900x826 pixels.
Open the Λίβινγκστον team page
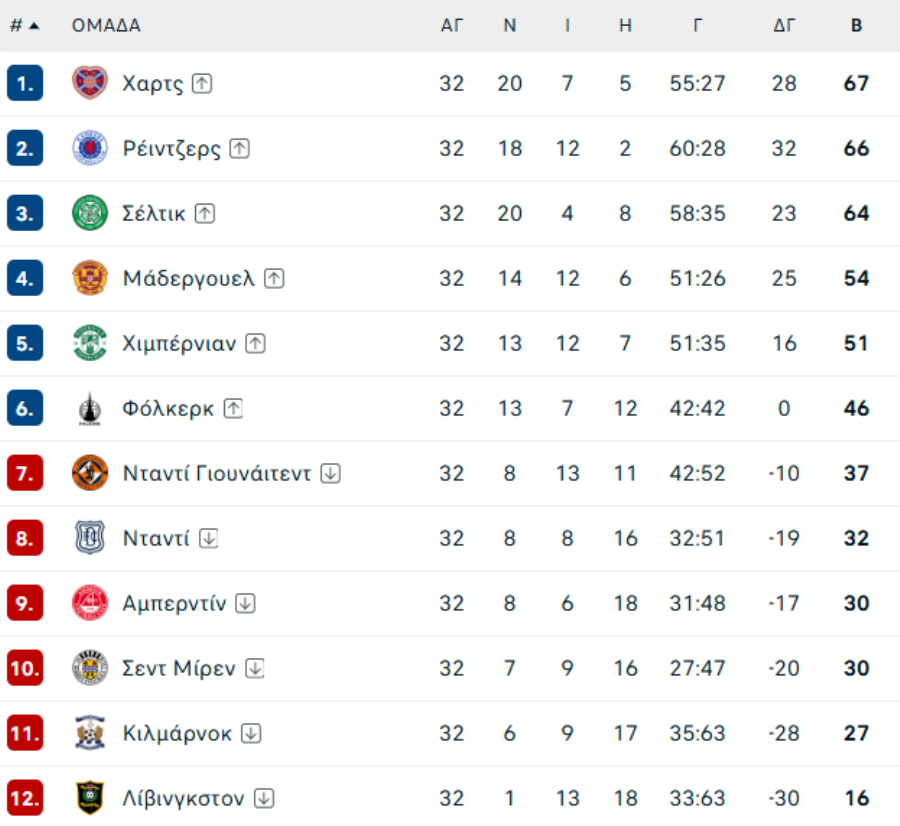click(183, 798)
